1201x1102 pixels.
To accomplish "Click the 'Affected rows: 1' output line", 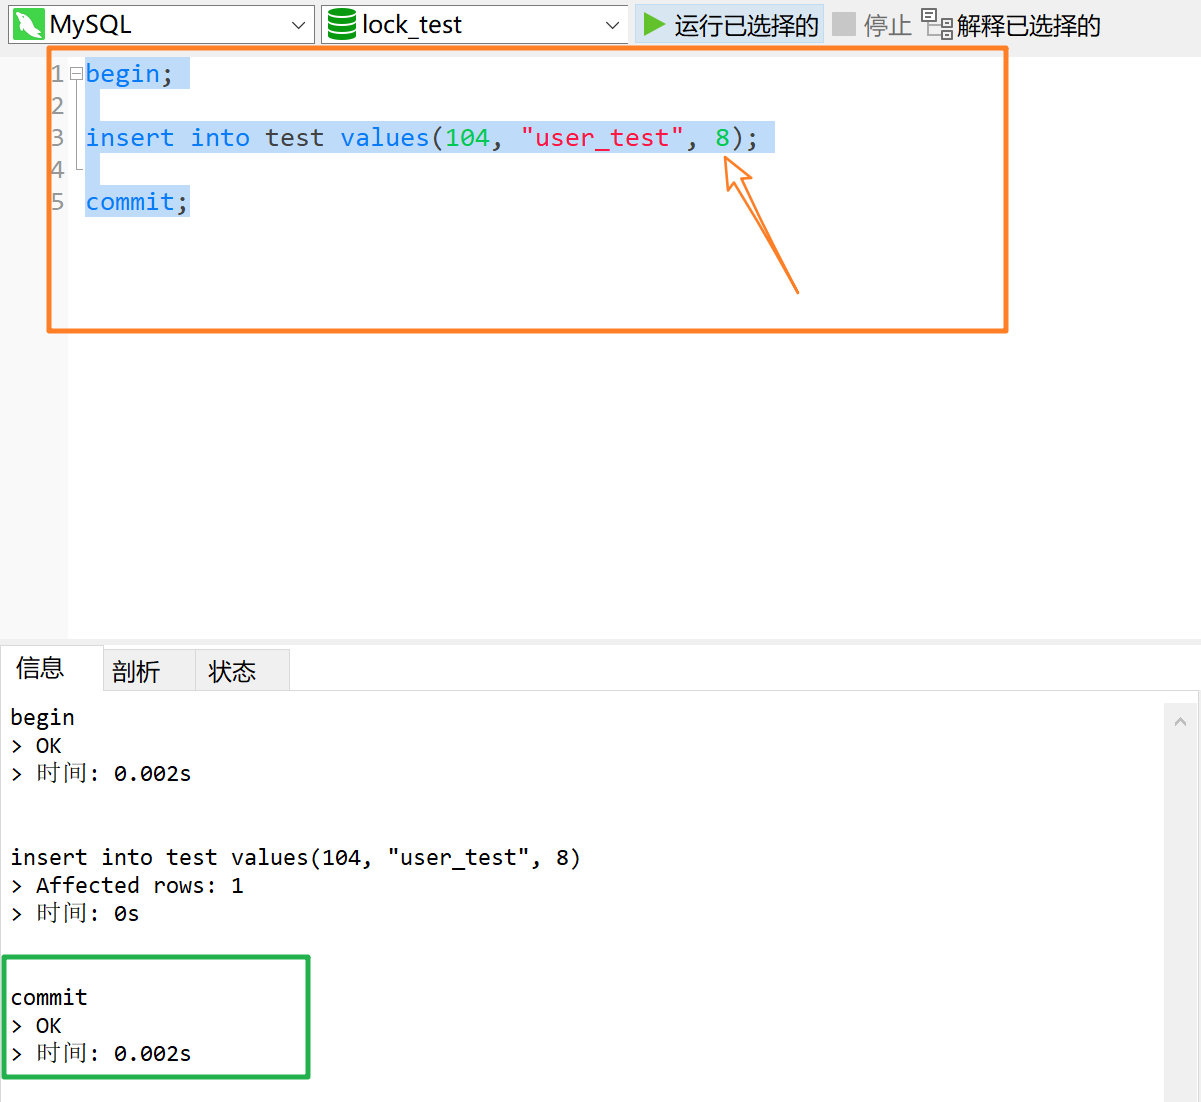I will pos(127,885).
